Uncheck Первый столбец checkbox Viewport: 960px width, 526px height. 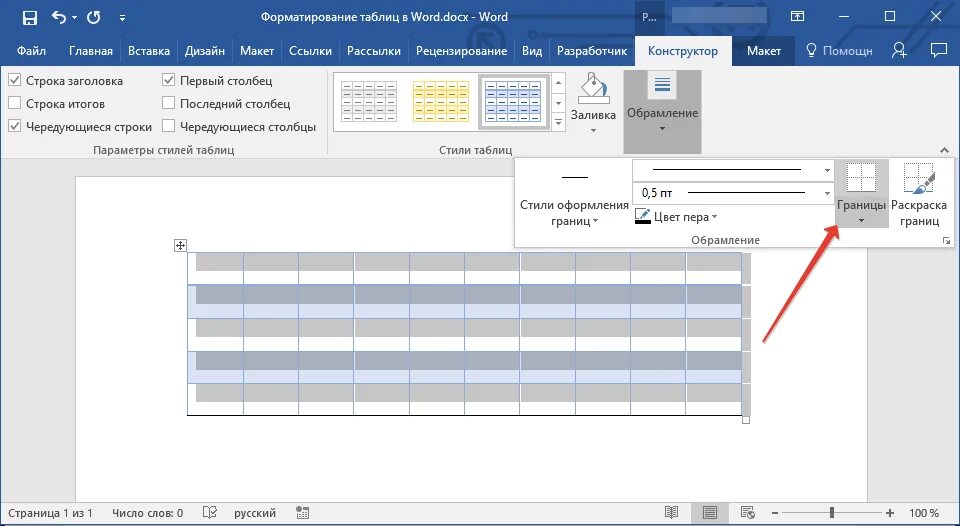[x=168, y=80]
